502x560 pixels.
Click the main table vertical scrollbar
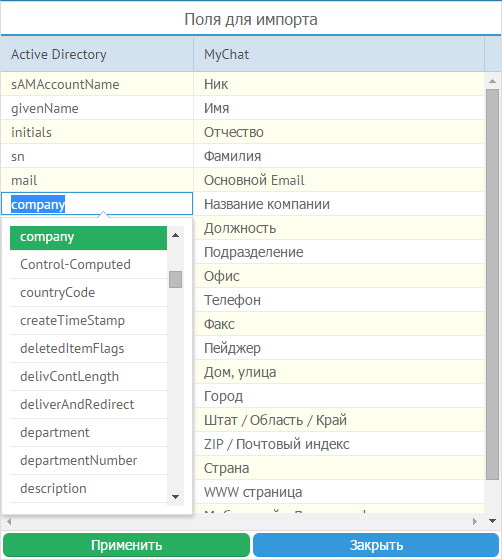pyautogui.click(x=492, y=284)
